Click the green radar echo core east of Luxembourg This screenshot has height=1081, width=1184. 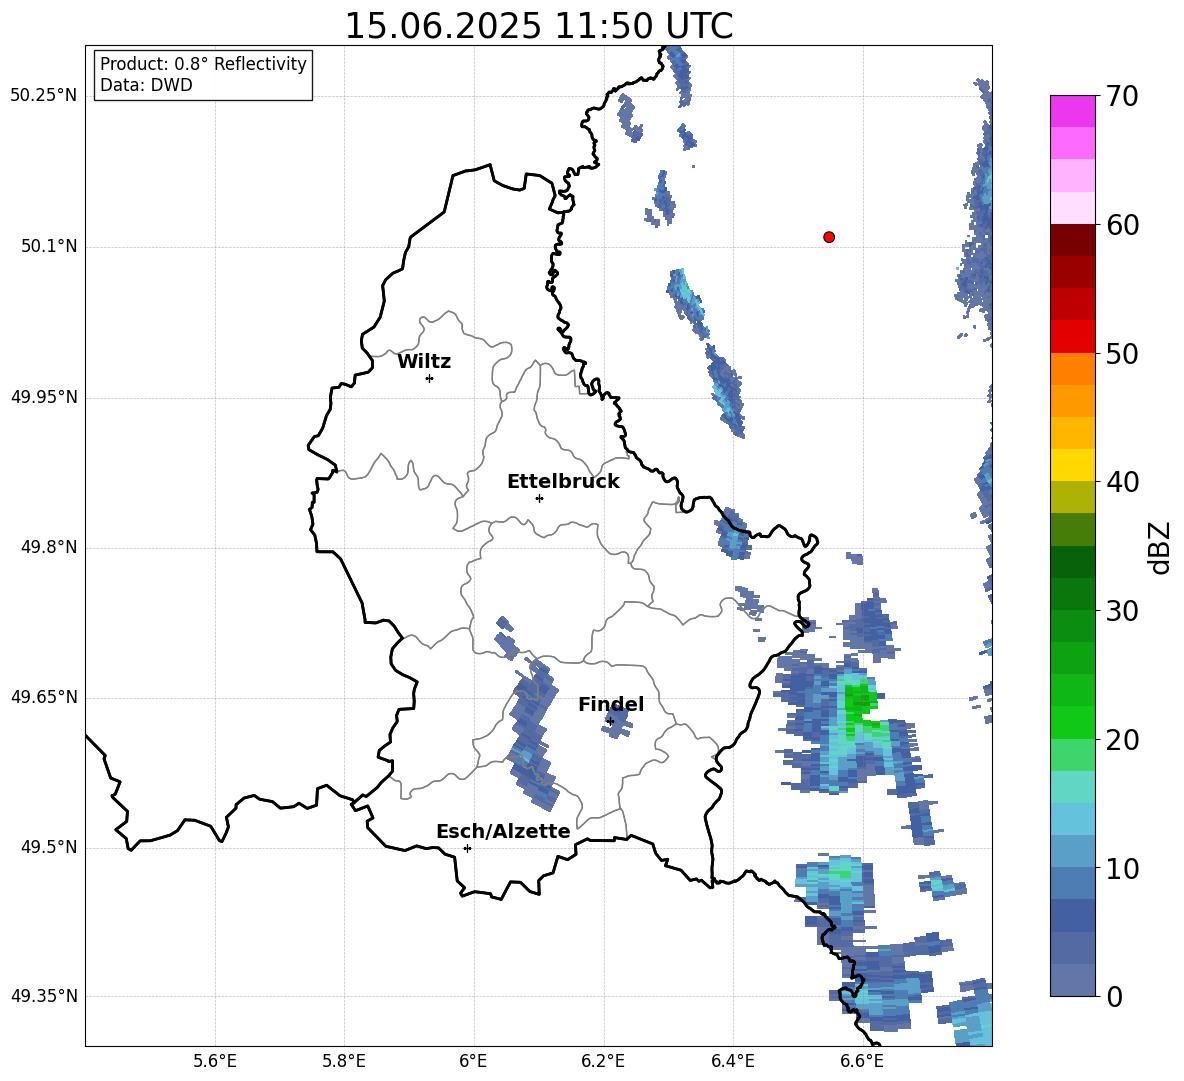[859, 706]
